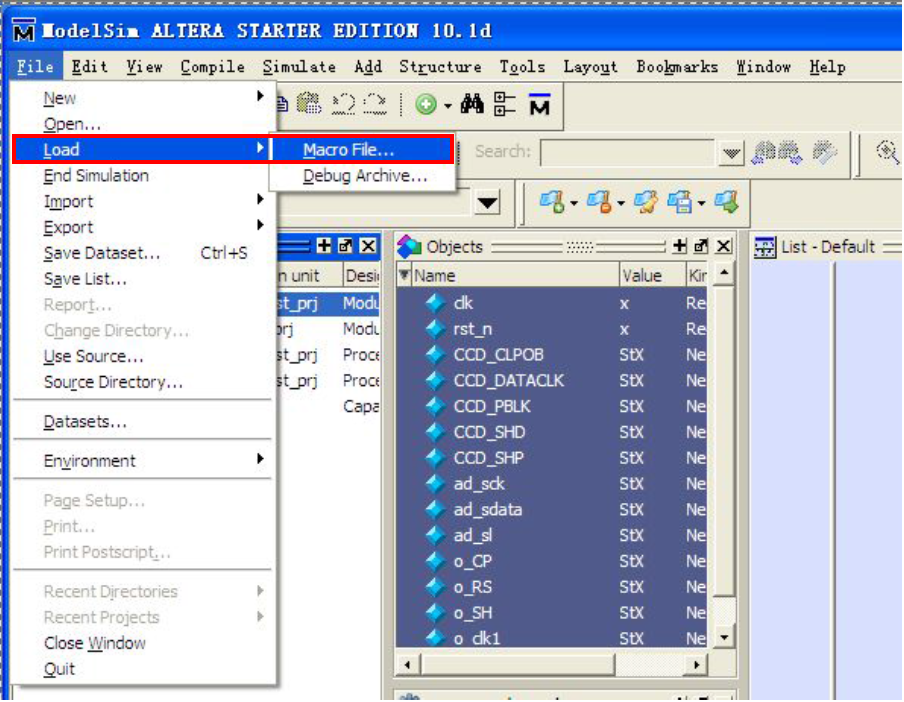Image resolution: width=904 pixels, height=702 pixels.
Task: Undock the Objects panel
Action: click(x=701, y=246)
